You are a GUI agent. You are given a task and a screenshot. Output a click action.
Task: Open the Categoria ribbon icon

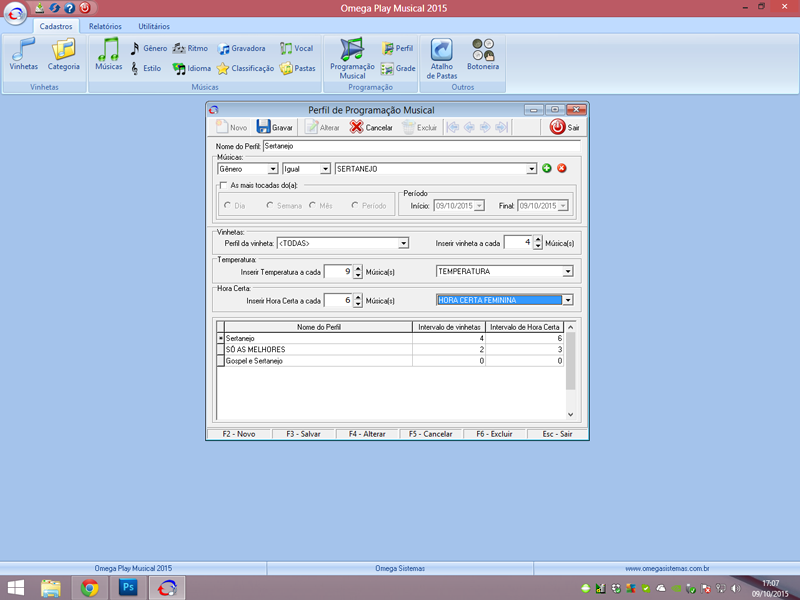point(63,54)
